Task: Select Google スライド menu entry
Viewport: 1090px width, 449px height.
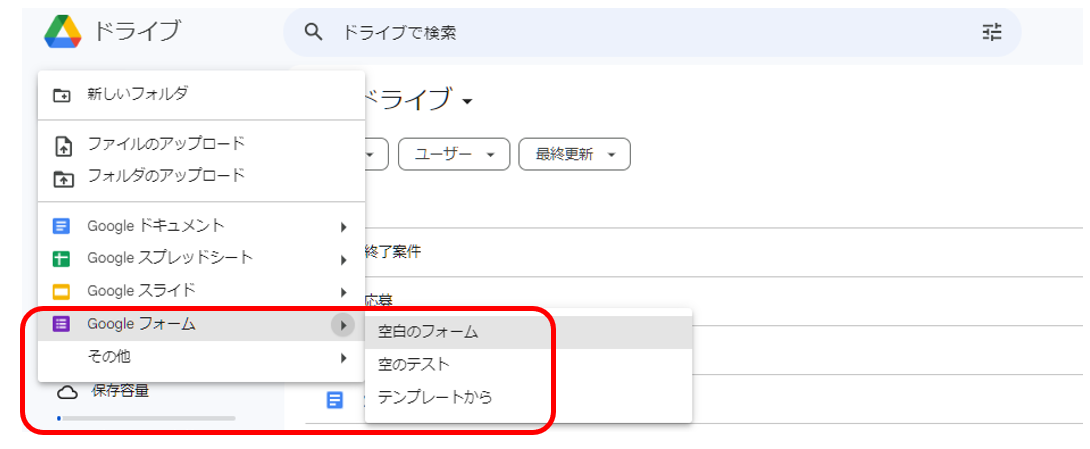Action: point(202,291)
